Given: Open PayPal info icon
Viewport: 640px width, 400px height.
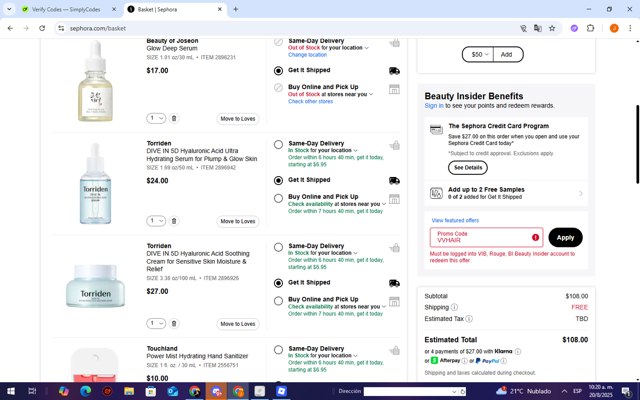Looking at the screenshot, I should [x=504, y=361].
